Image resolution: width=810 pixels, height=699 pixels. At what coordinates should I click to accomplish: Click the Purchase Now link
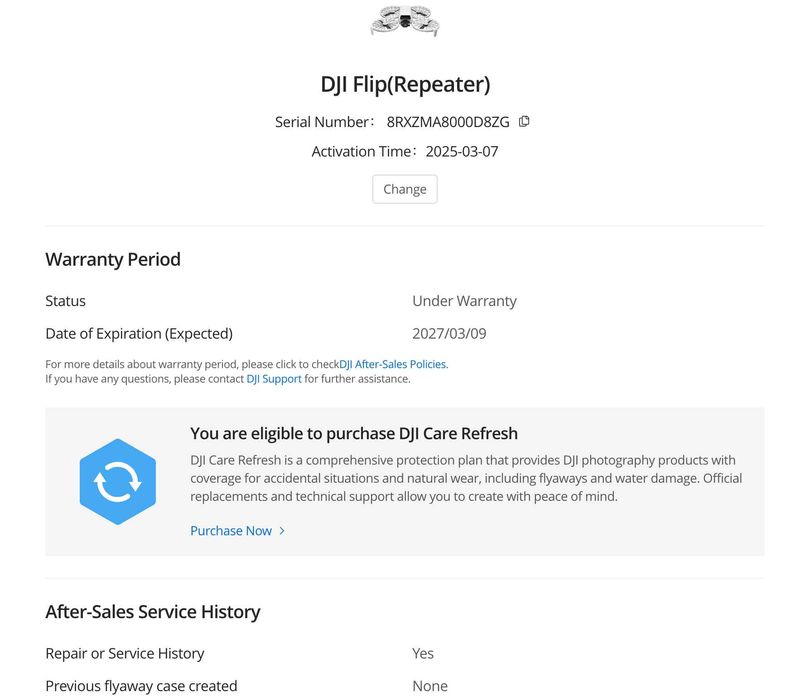[x=231, y=531]
